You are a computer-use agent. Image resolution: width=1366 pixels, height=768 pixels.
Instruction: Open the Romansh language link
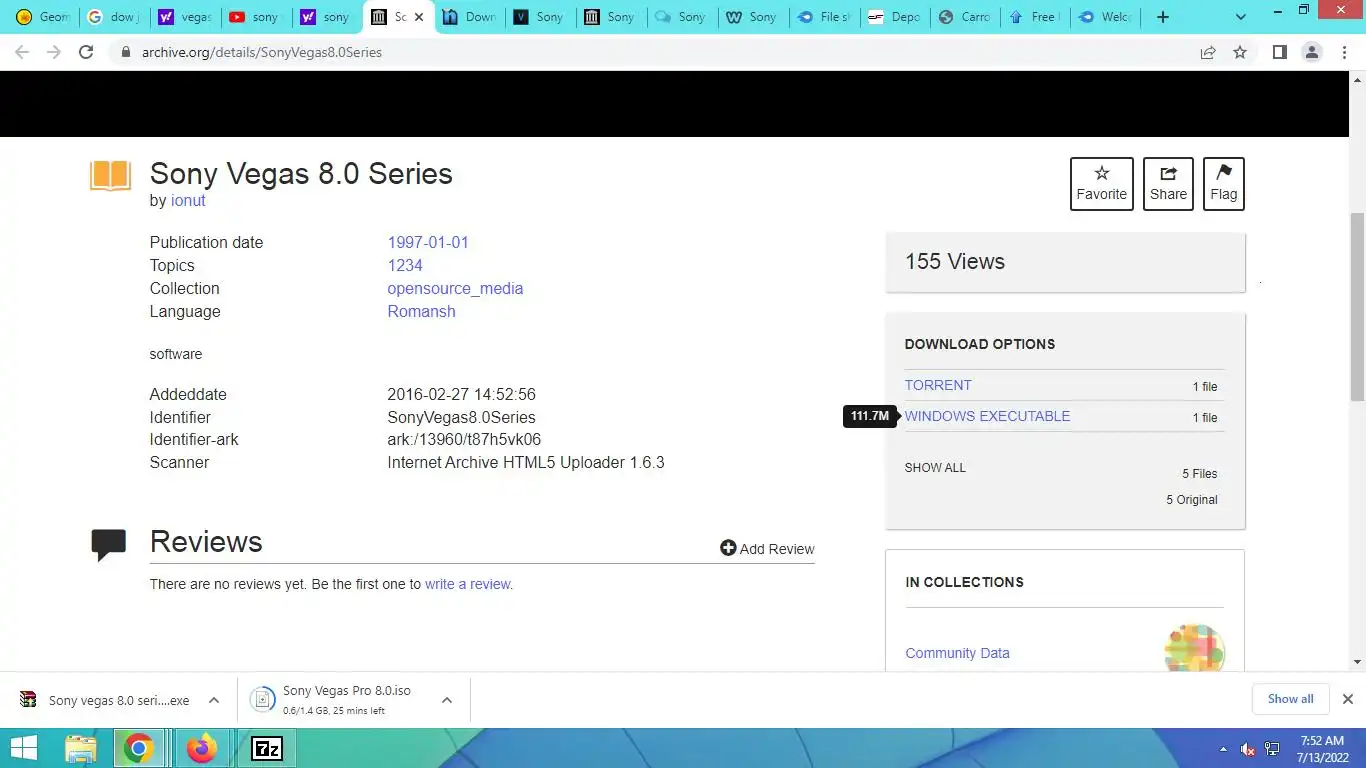pyautogui.click(x=421, y=311)
